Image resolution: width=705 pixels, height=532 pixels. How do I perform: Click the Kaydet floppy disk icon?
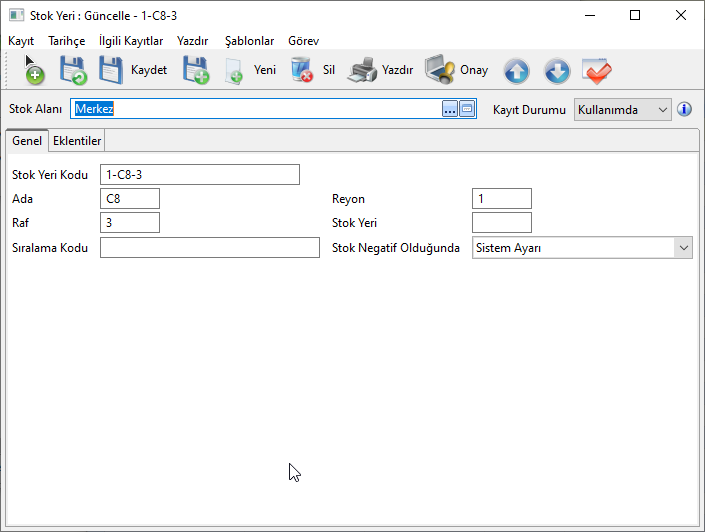point(111,70)
